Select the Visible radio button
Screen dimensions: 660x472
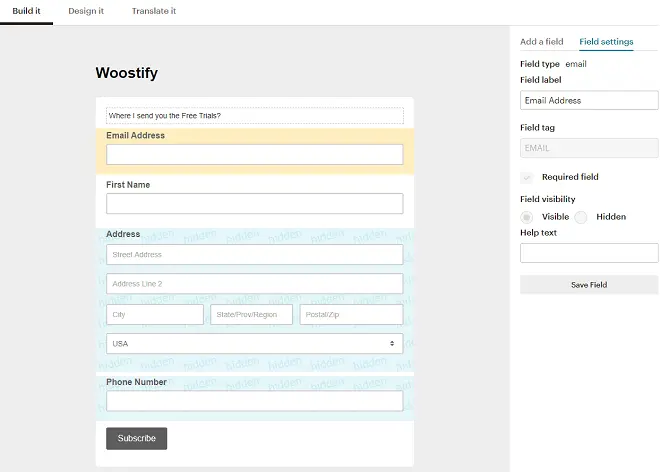pyautogui.click(x=526, y=217)
